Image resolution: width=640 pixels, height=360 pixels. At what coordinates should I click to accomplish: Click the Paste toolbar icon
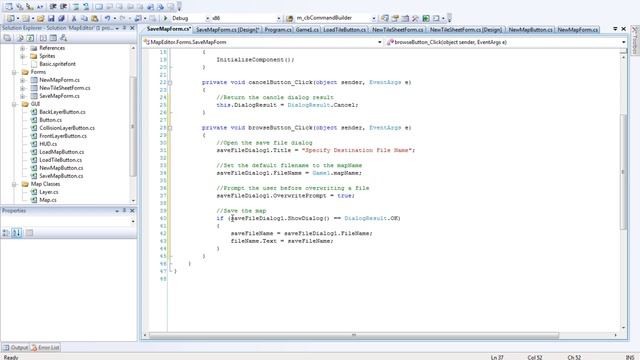94,18
